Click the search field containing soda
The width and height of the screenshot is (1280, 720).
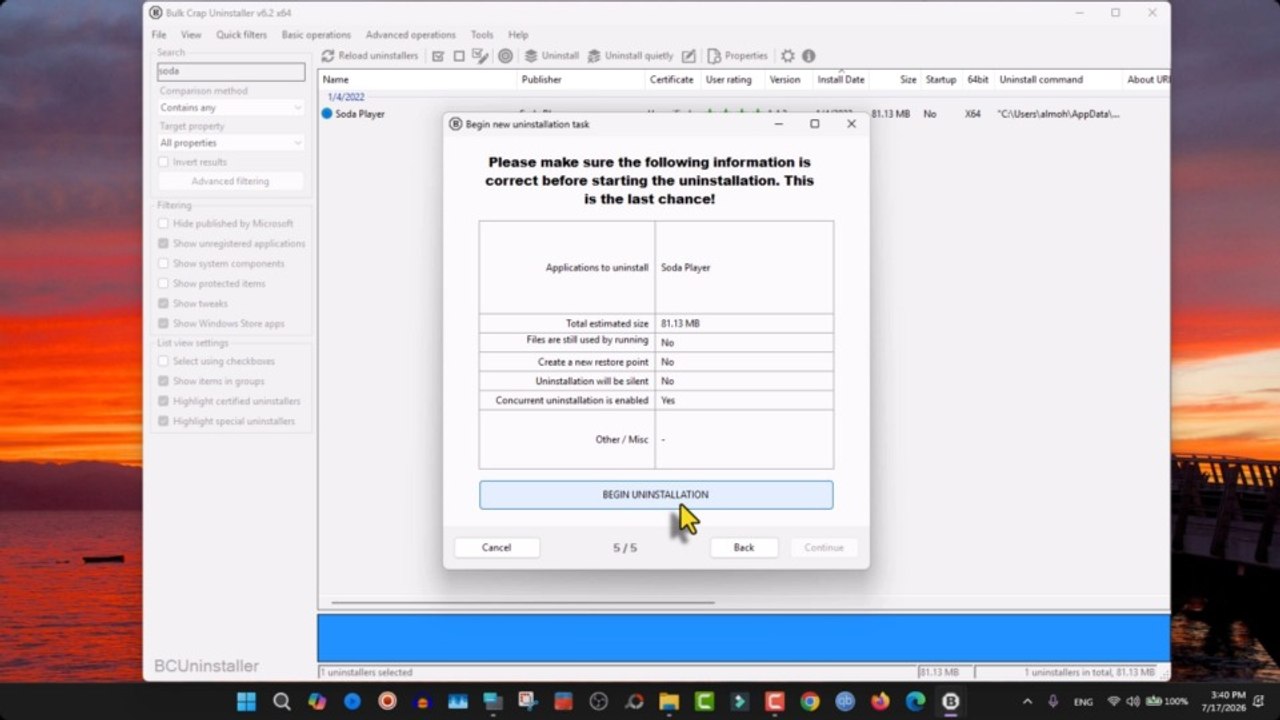[231, 72]
